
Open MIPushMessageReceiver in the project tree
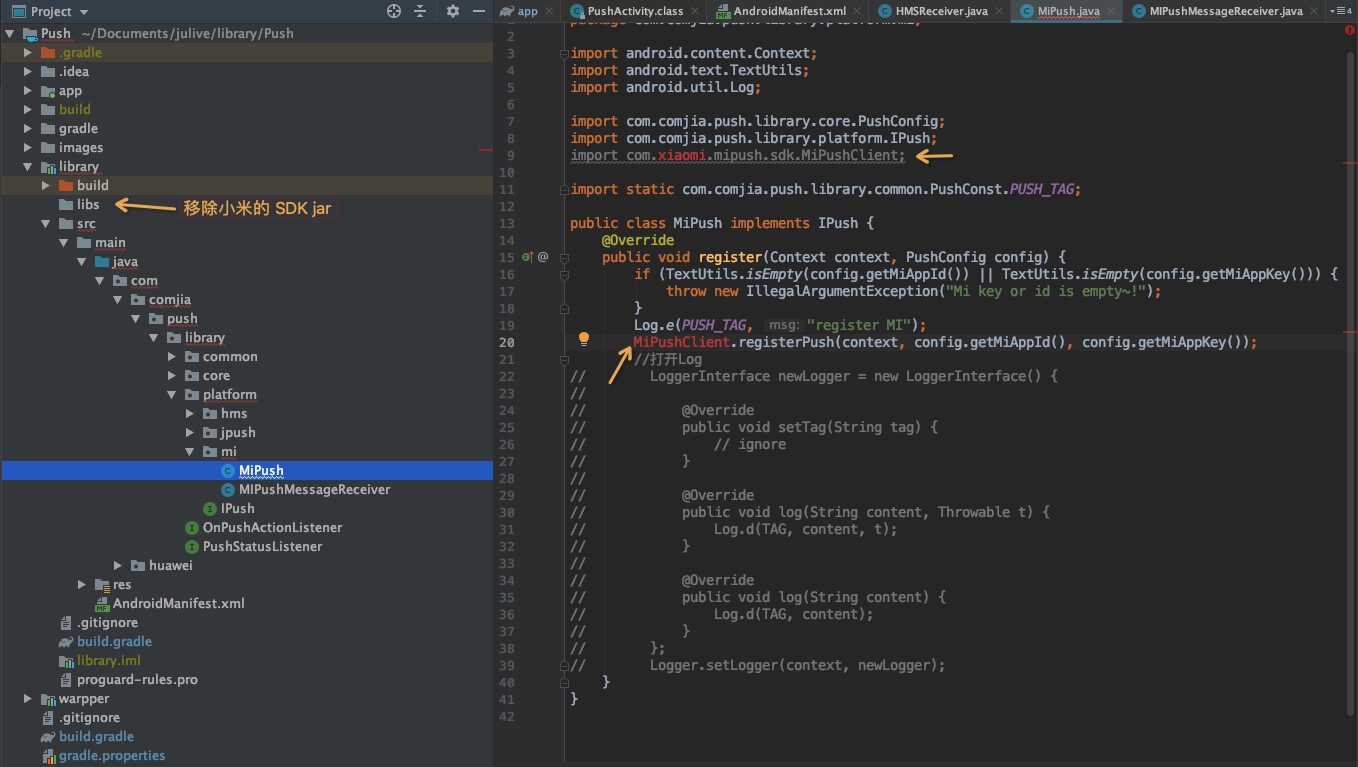304,489
